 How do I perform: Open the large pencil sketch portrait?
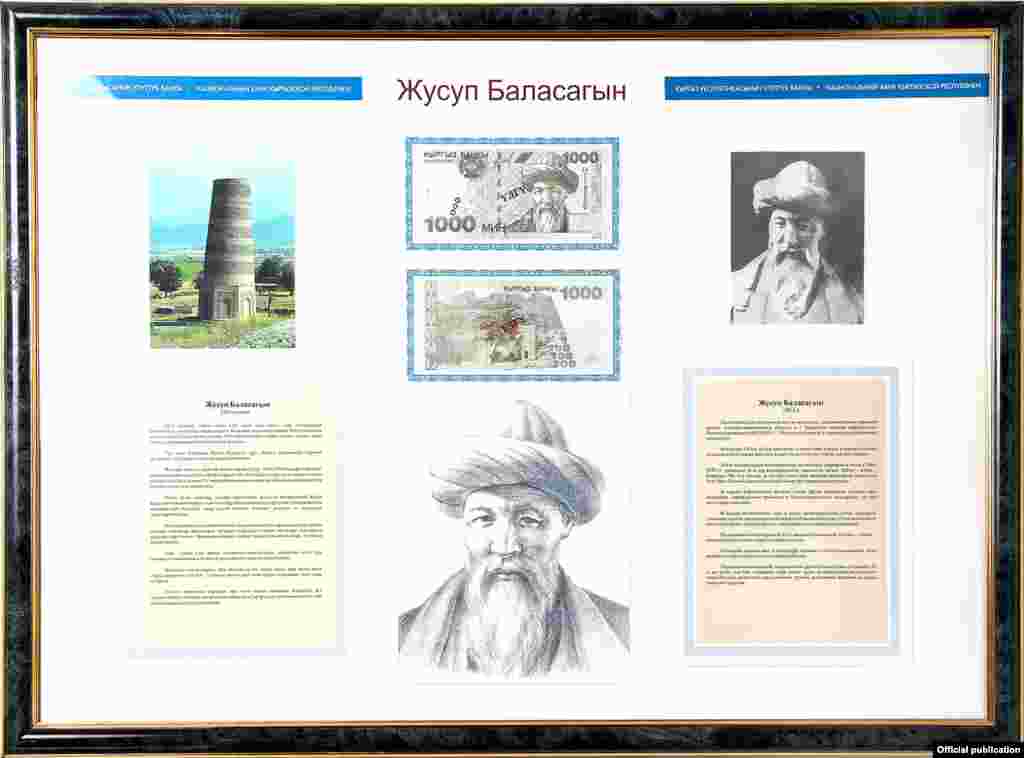pos(513,538)
